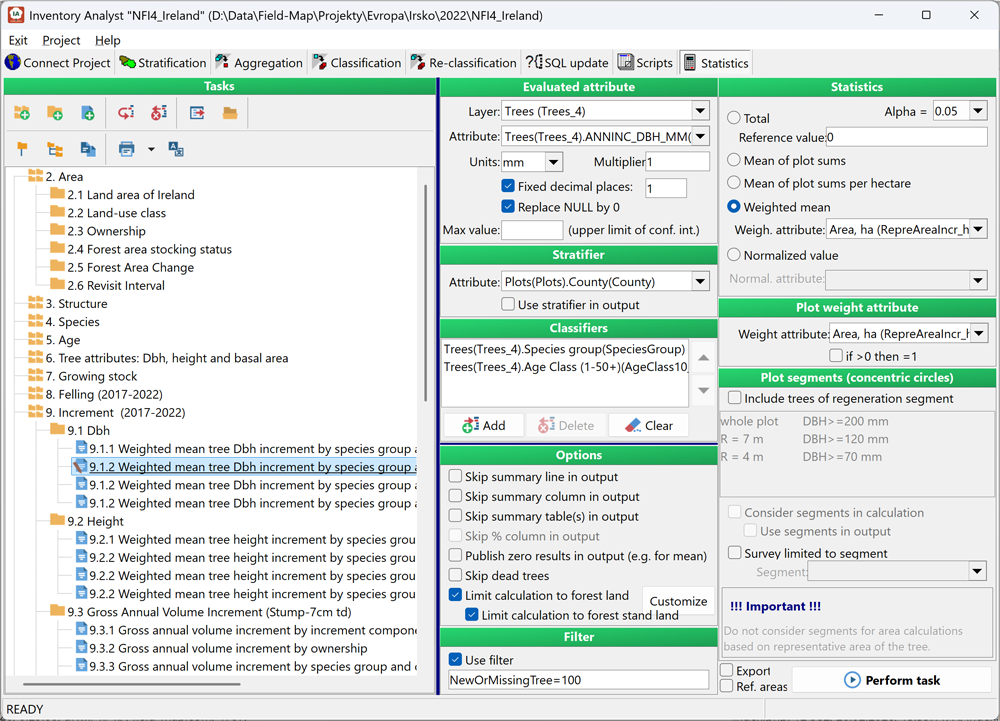Enable Skip dead trees option
This screenshot has width=1000, height=721.
click(x=456, y=575)
